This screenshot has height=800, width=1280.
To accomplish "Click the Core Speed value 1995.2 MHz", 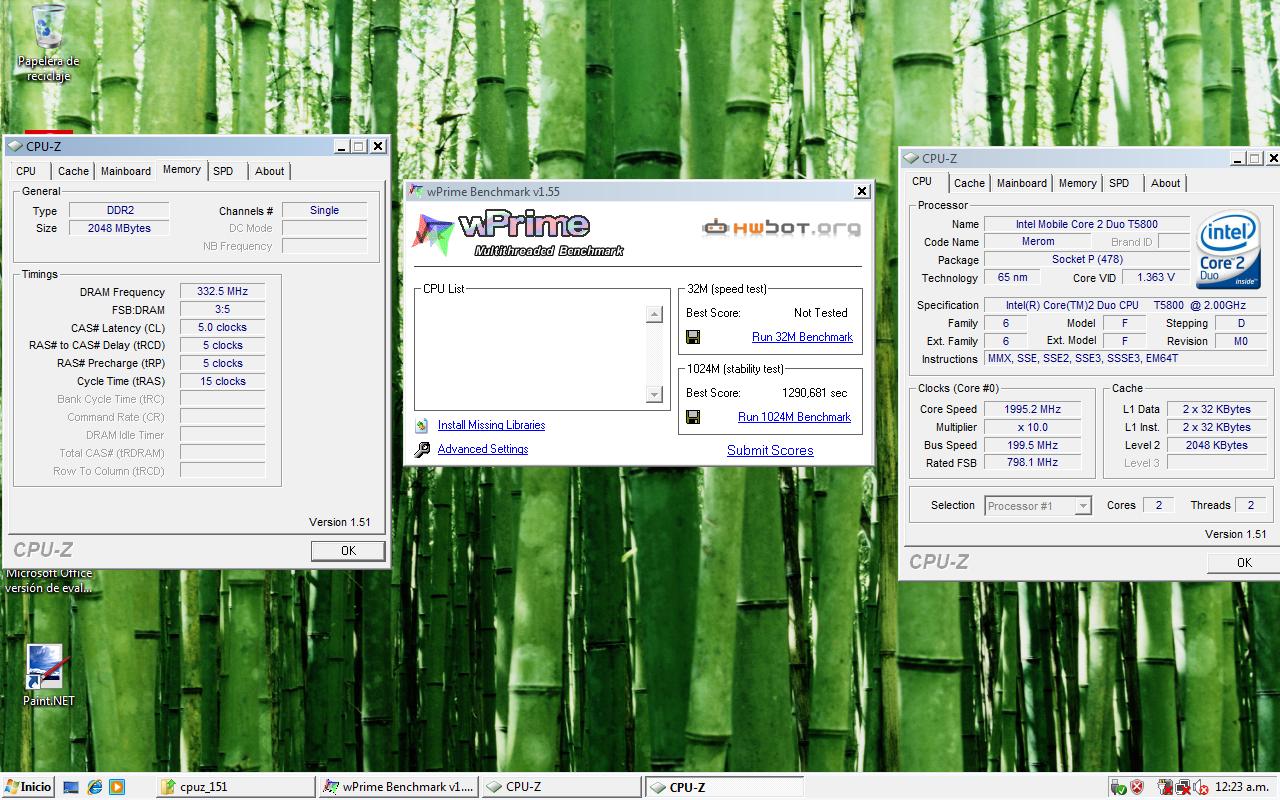I will tap(1032, 409).
